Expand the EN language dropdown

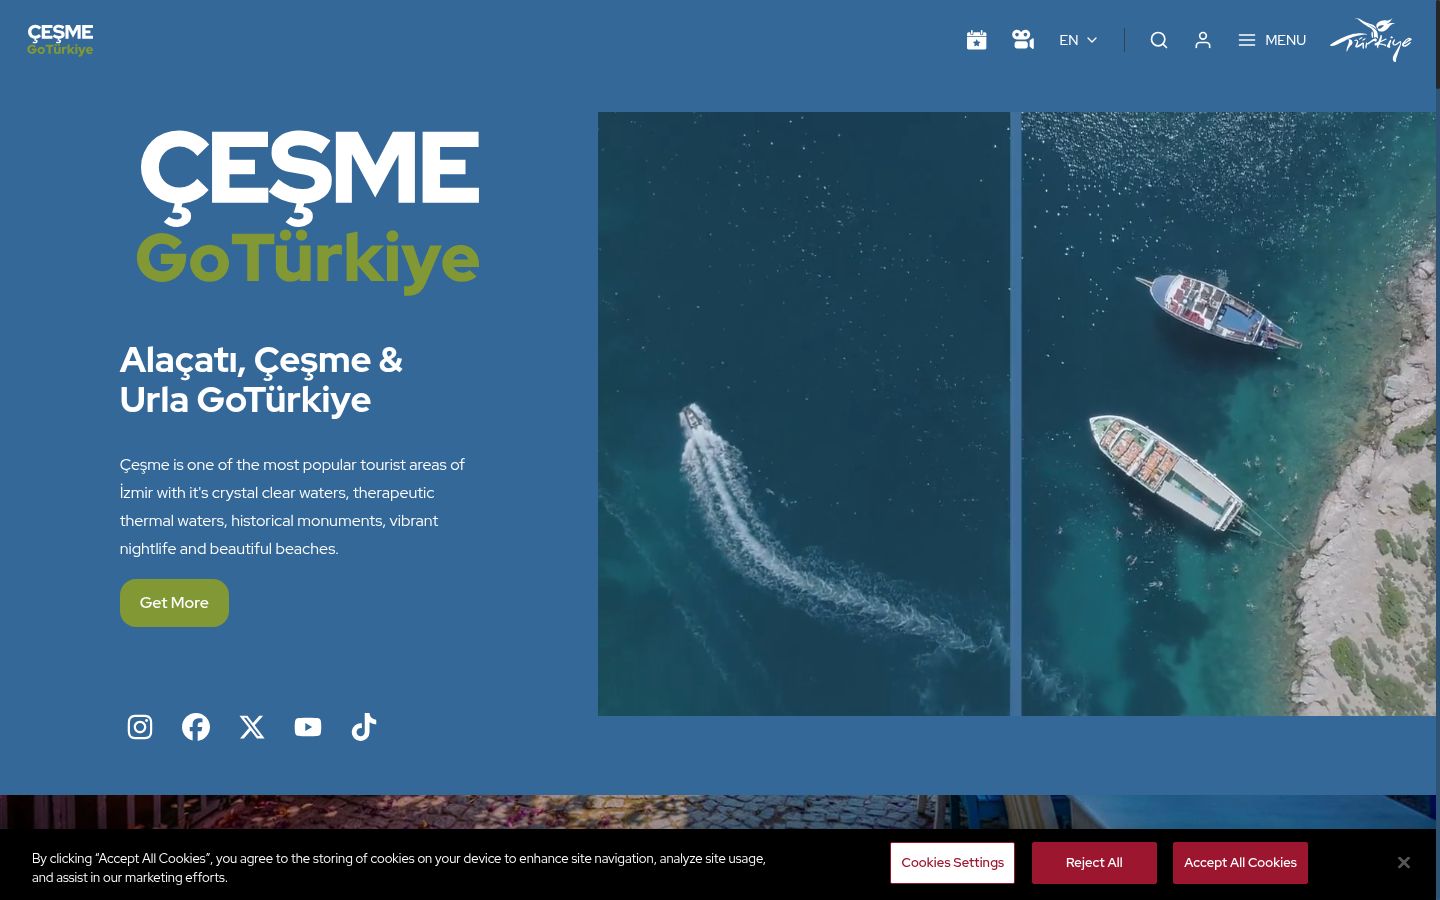[x=1078, y=40]
